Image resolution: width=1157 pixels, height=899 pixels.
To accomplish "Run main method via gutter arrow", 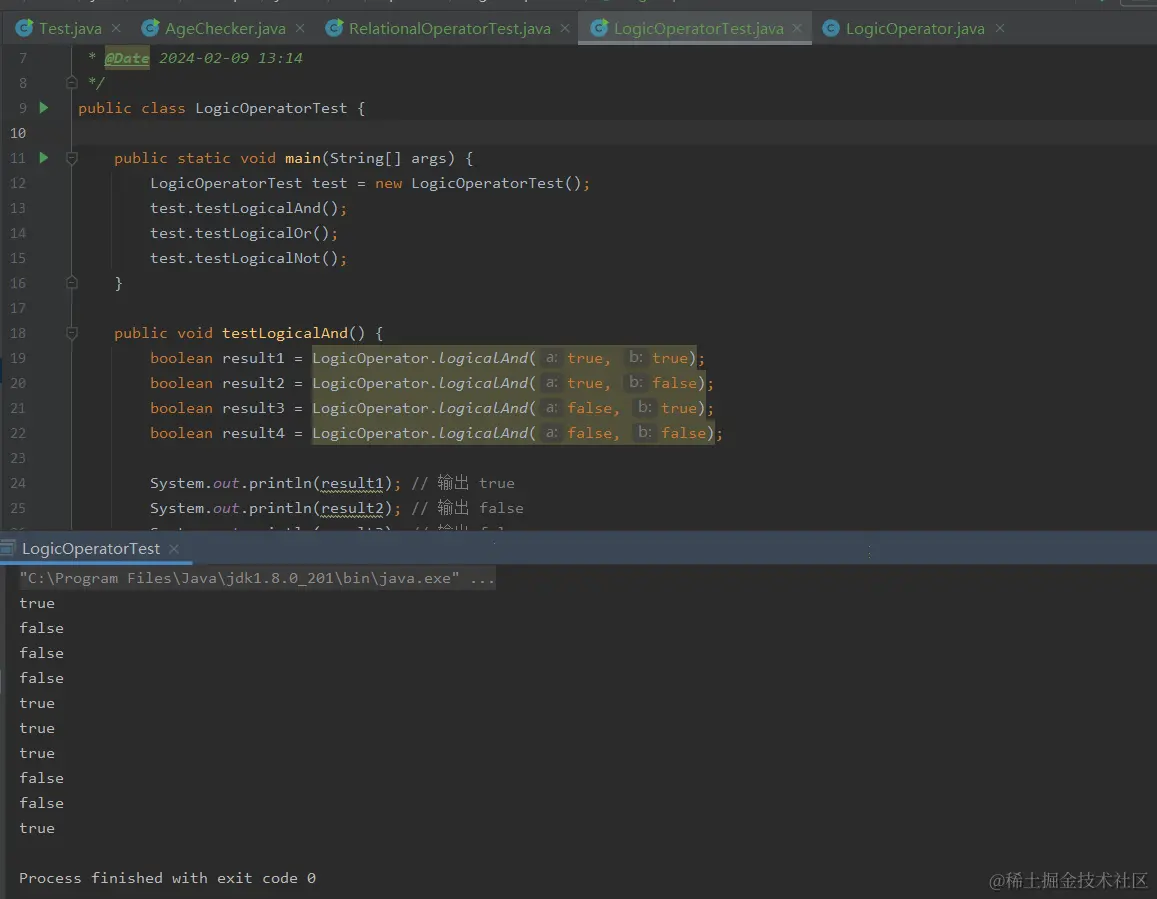I will pos(44,158).
